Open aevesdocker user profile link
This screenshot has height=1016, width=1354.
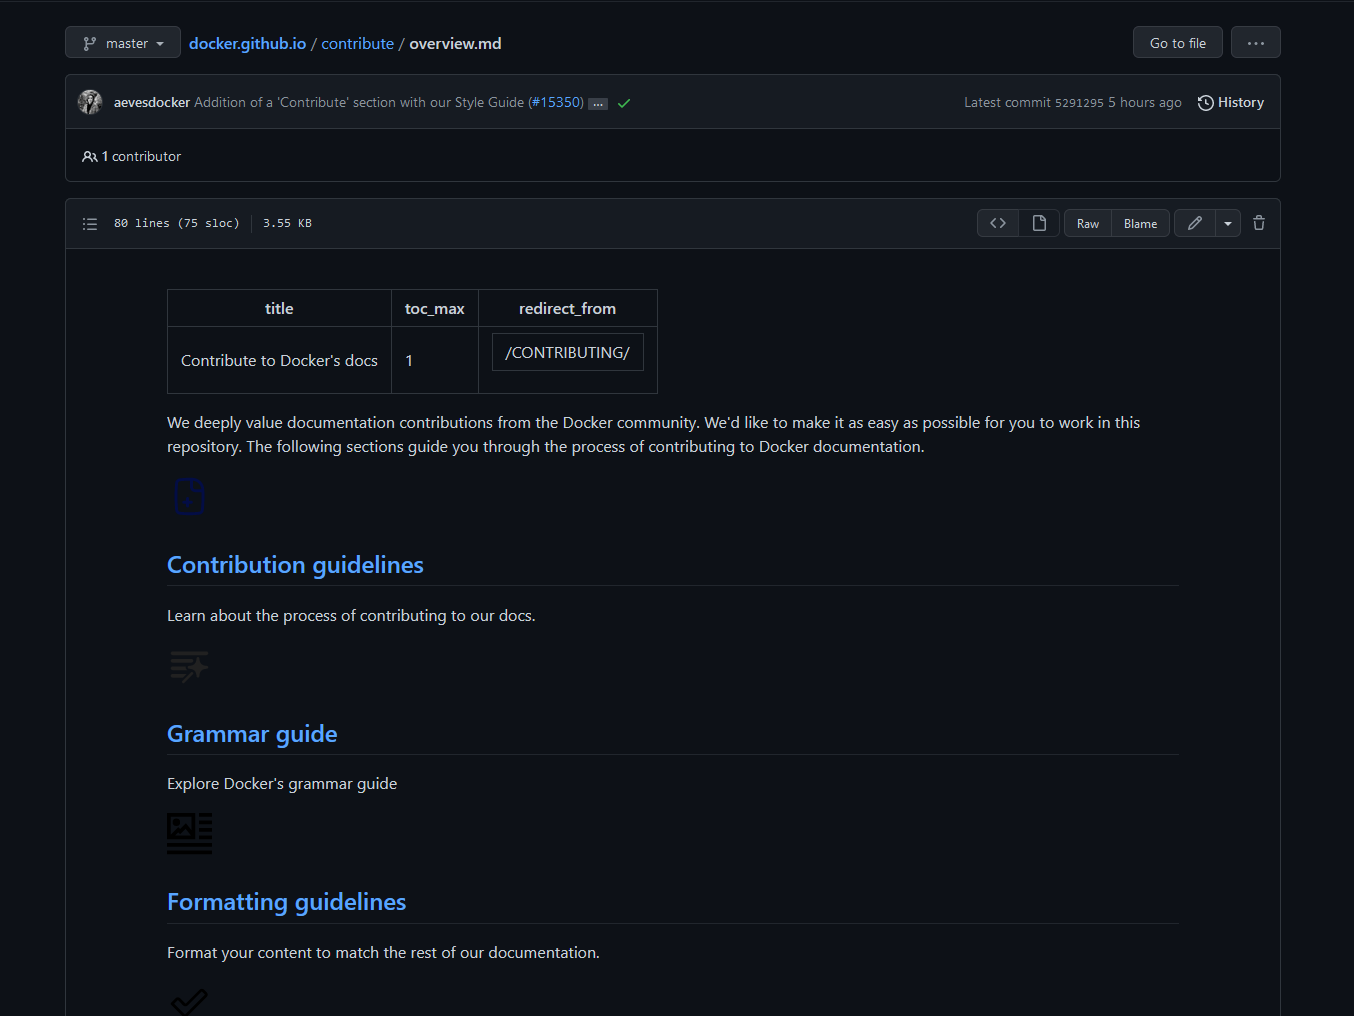pyautogui.click(x=152, y=102)
